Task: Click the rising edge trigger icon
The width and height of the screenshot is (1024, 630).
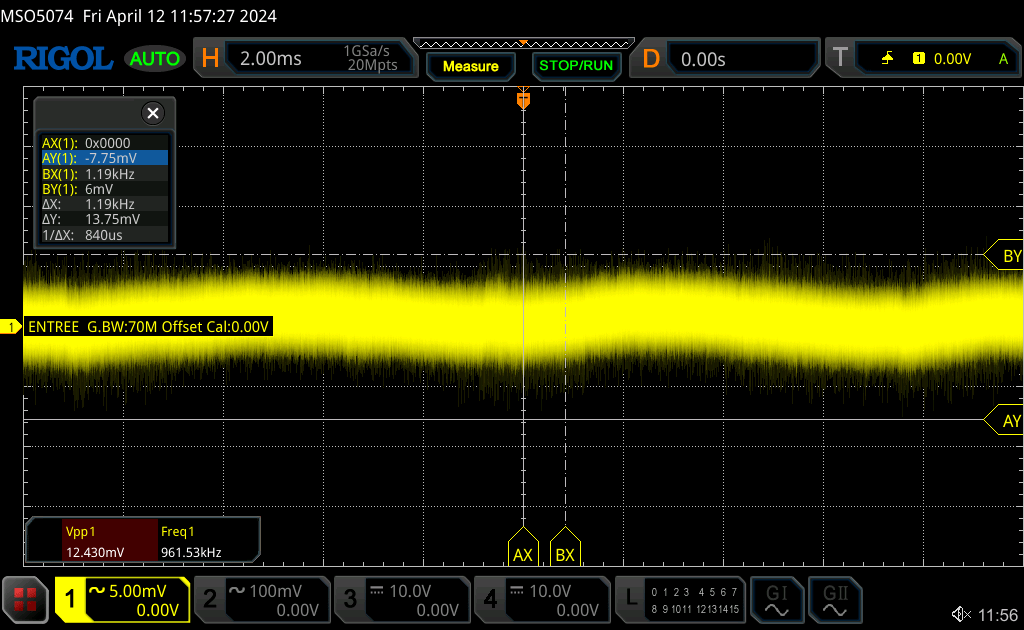Action: click(887, 59)
